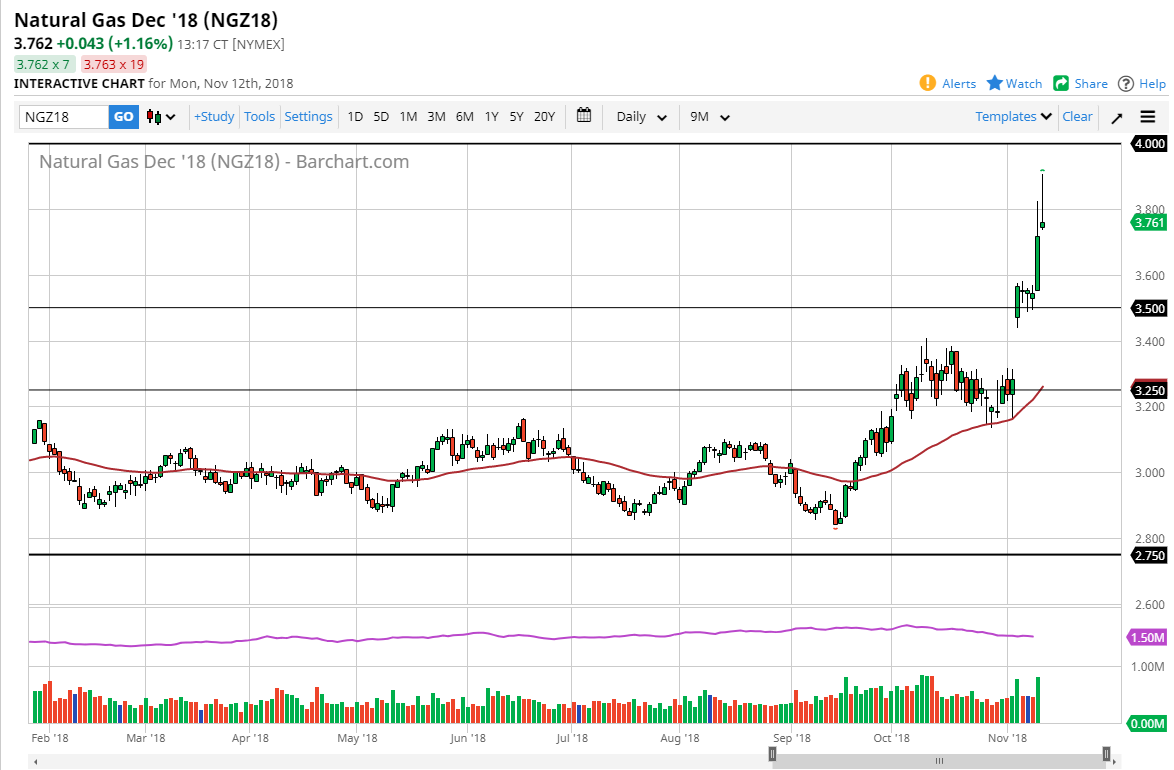Open chart Settings link
This screenshot has width=1174, height=770.
(308, 116)
